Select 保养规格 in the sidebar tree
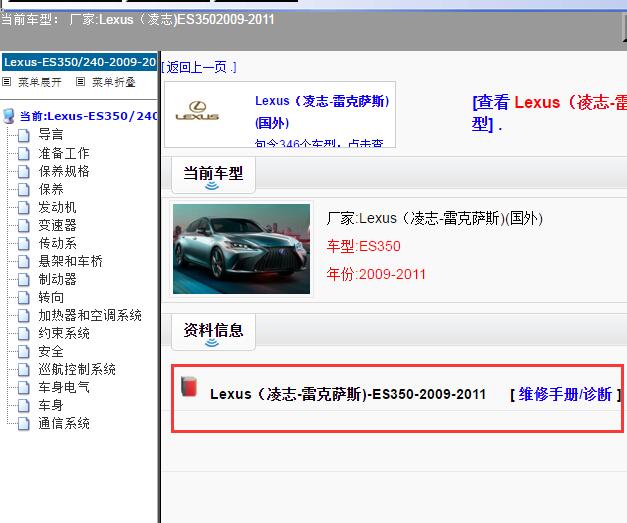Screen dimensions: 627x523 coord(64,171)
